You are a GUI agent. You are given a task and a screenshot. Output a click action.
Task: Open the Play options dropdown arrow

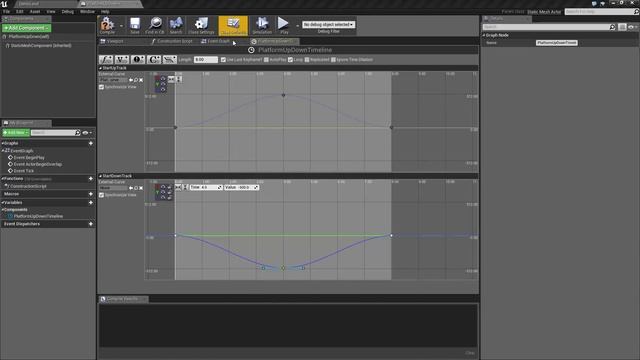(297, 26)
